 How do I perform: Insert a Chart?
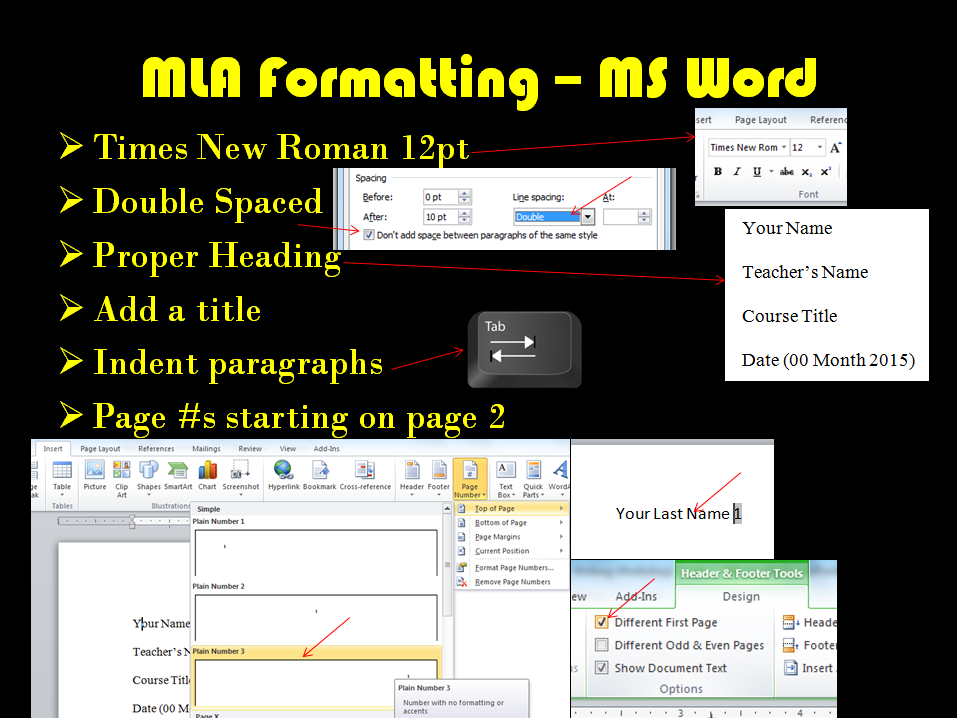[x=207, y=476]
